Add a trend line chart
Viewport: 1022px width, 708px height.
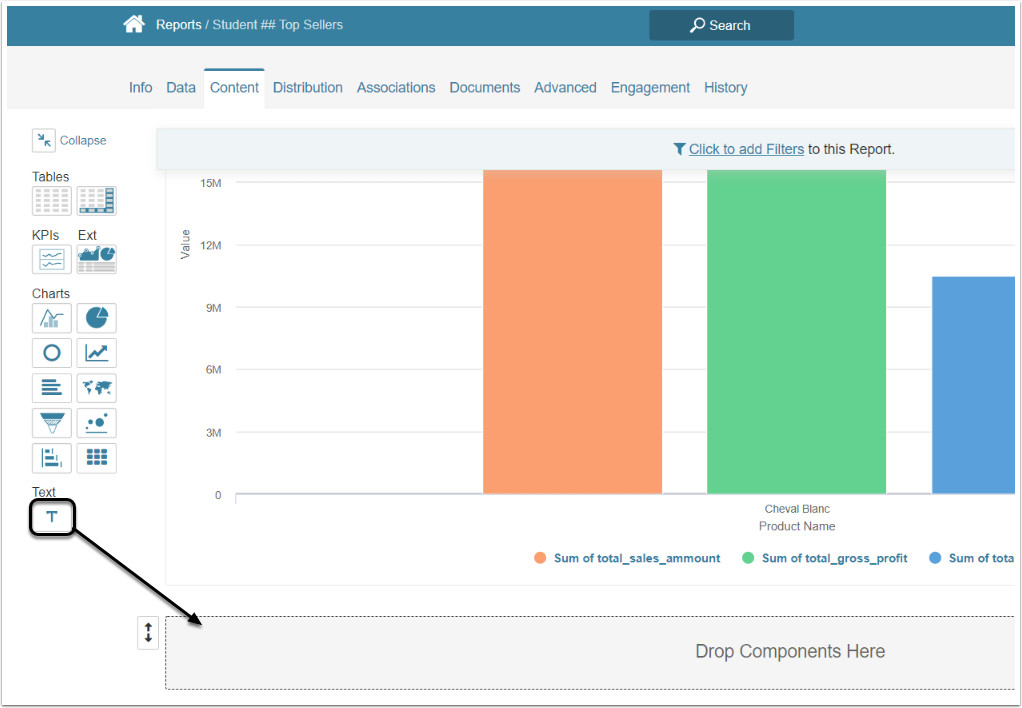click(x=96, y=353)
